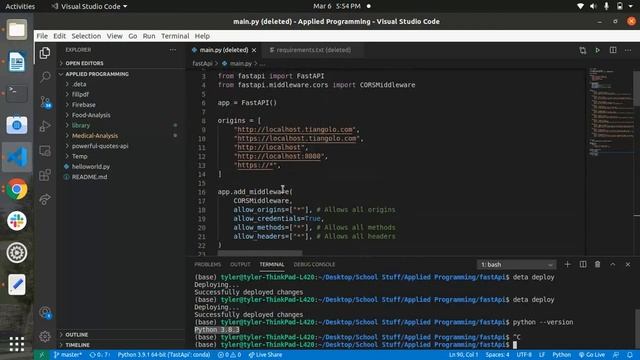Open the Run menu
Screen dimensions: 640x360
point(149,36)
